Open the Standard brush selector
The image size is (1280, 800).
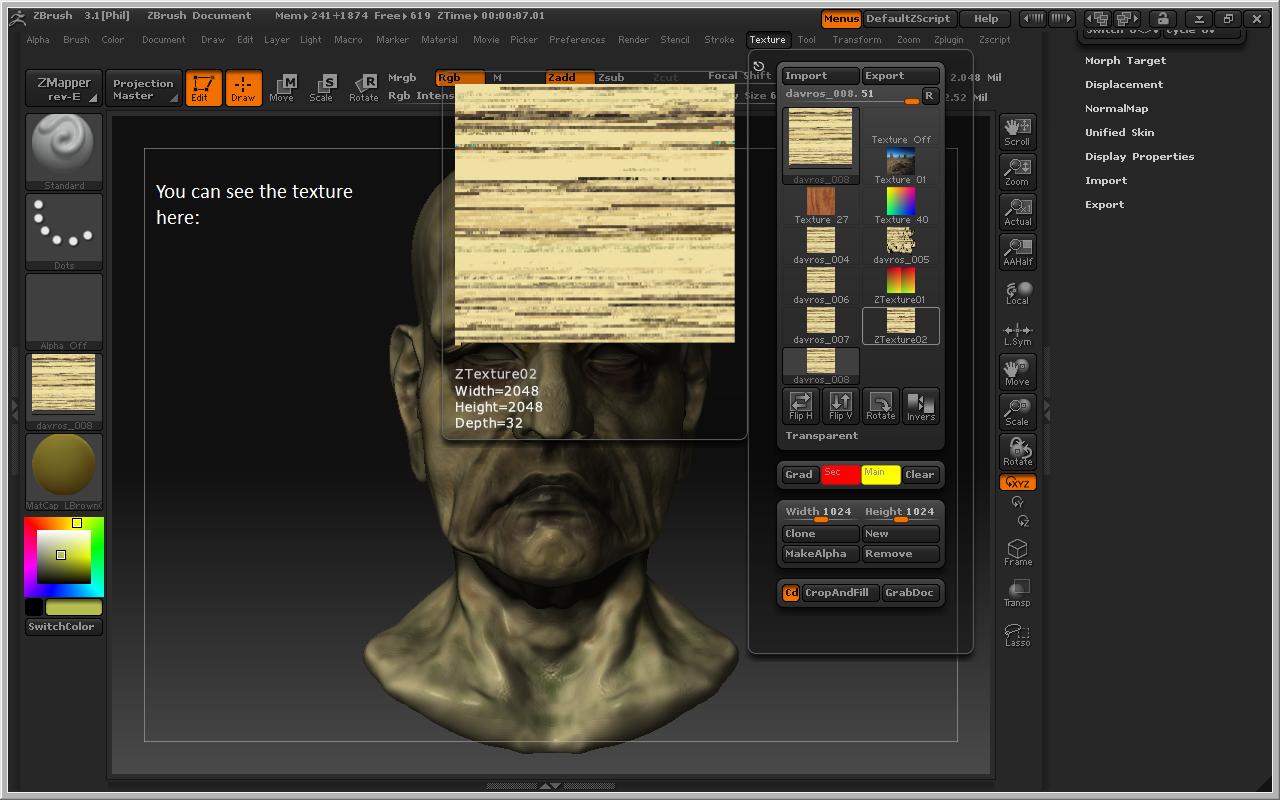[64, 152]
